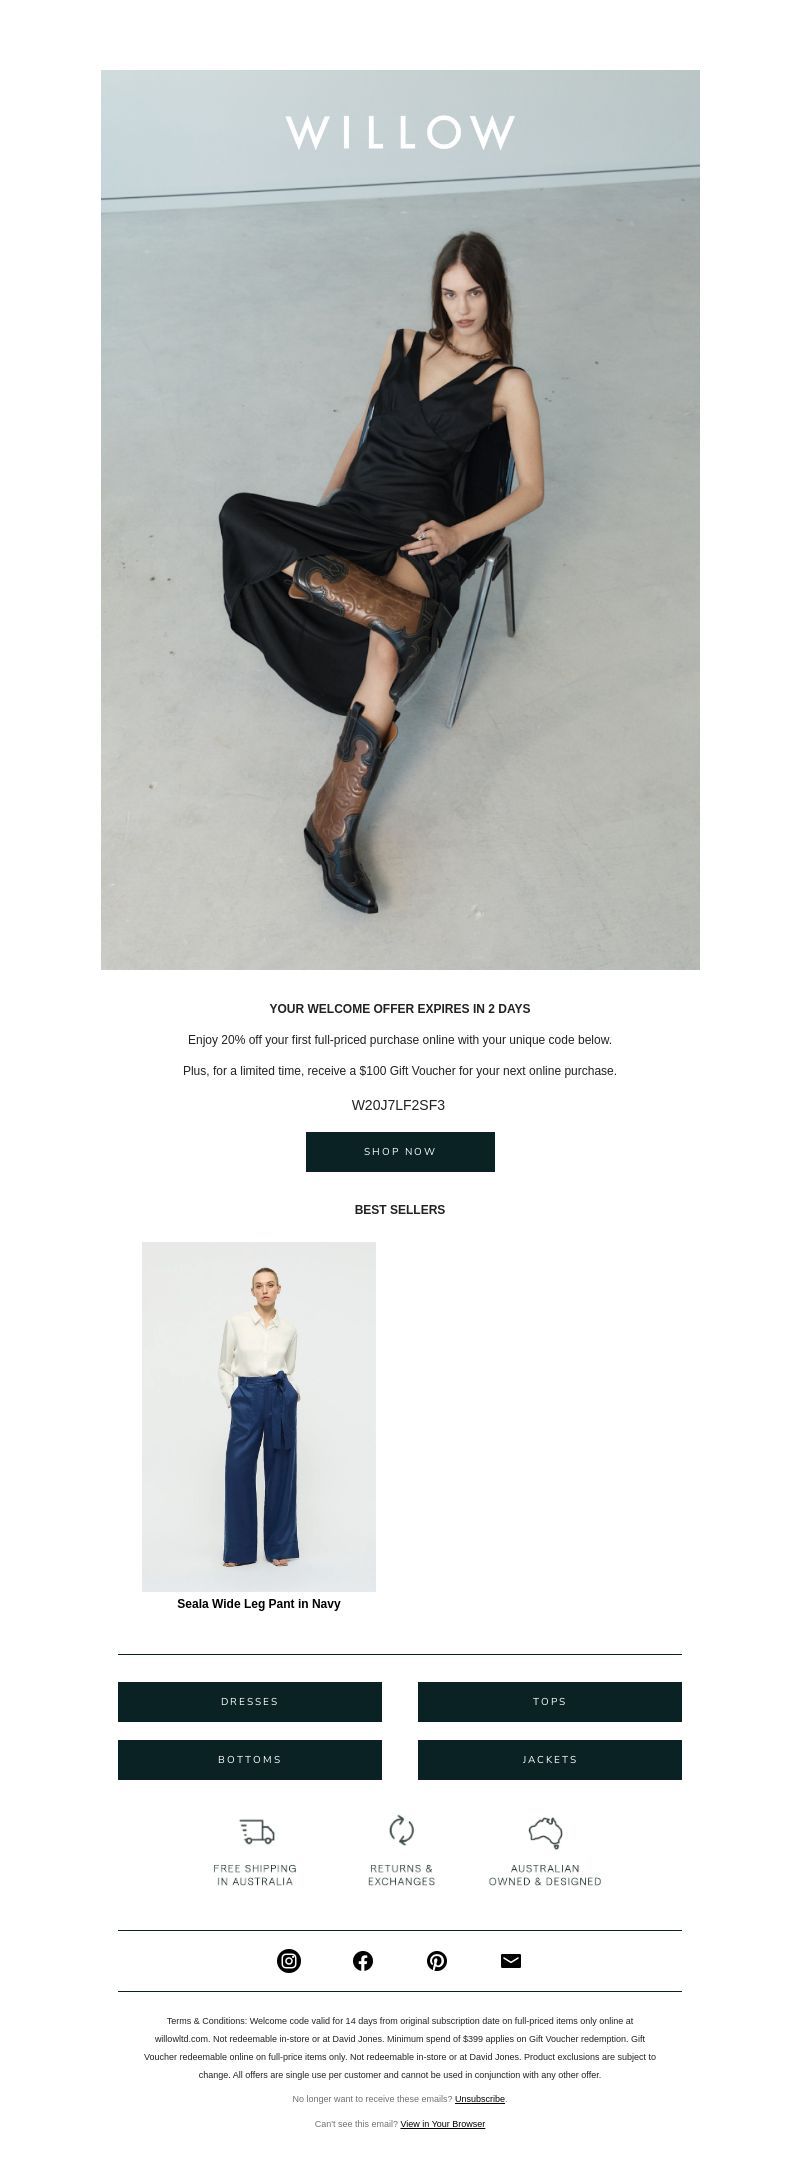Open the Instagram icon link

click(x=289, y=1961)
